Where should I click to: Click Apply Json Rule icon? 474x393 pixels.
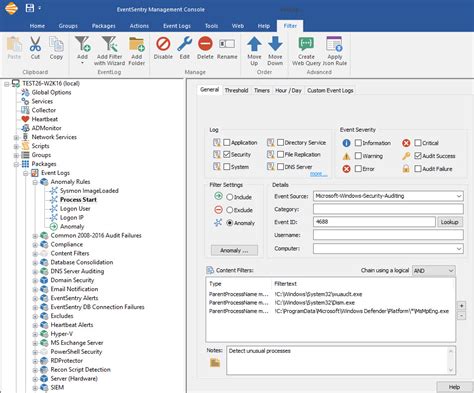tap(334, 44)
